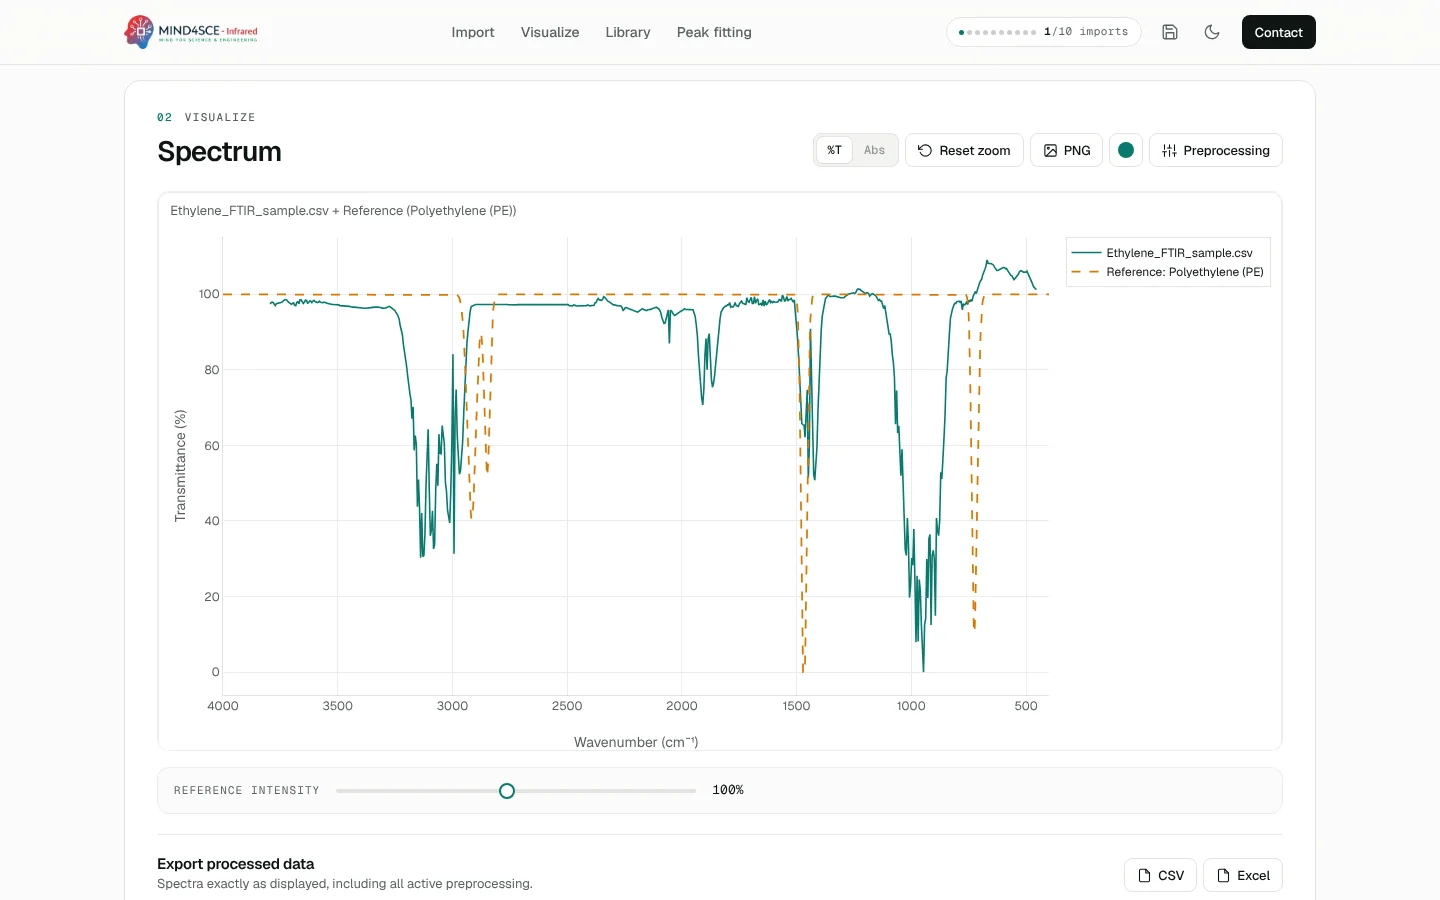This screenshot has height=900, width=1440.
Task: Click the Wavenumber axis label
Action: [x=636, y=742]
